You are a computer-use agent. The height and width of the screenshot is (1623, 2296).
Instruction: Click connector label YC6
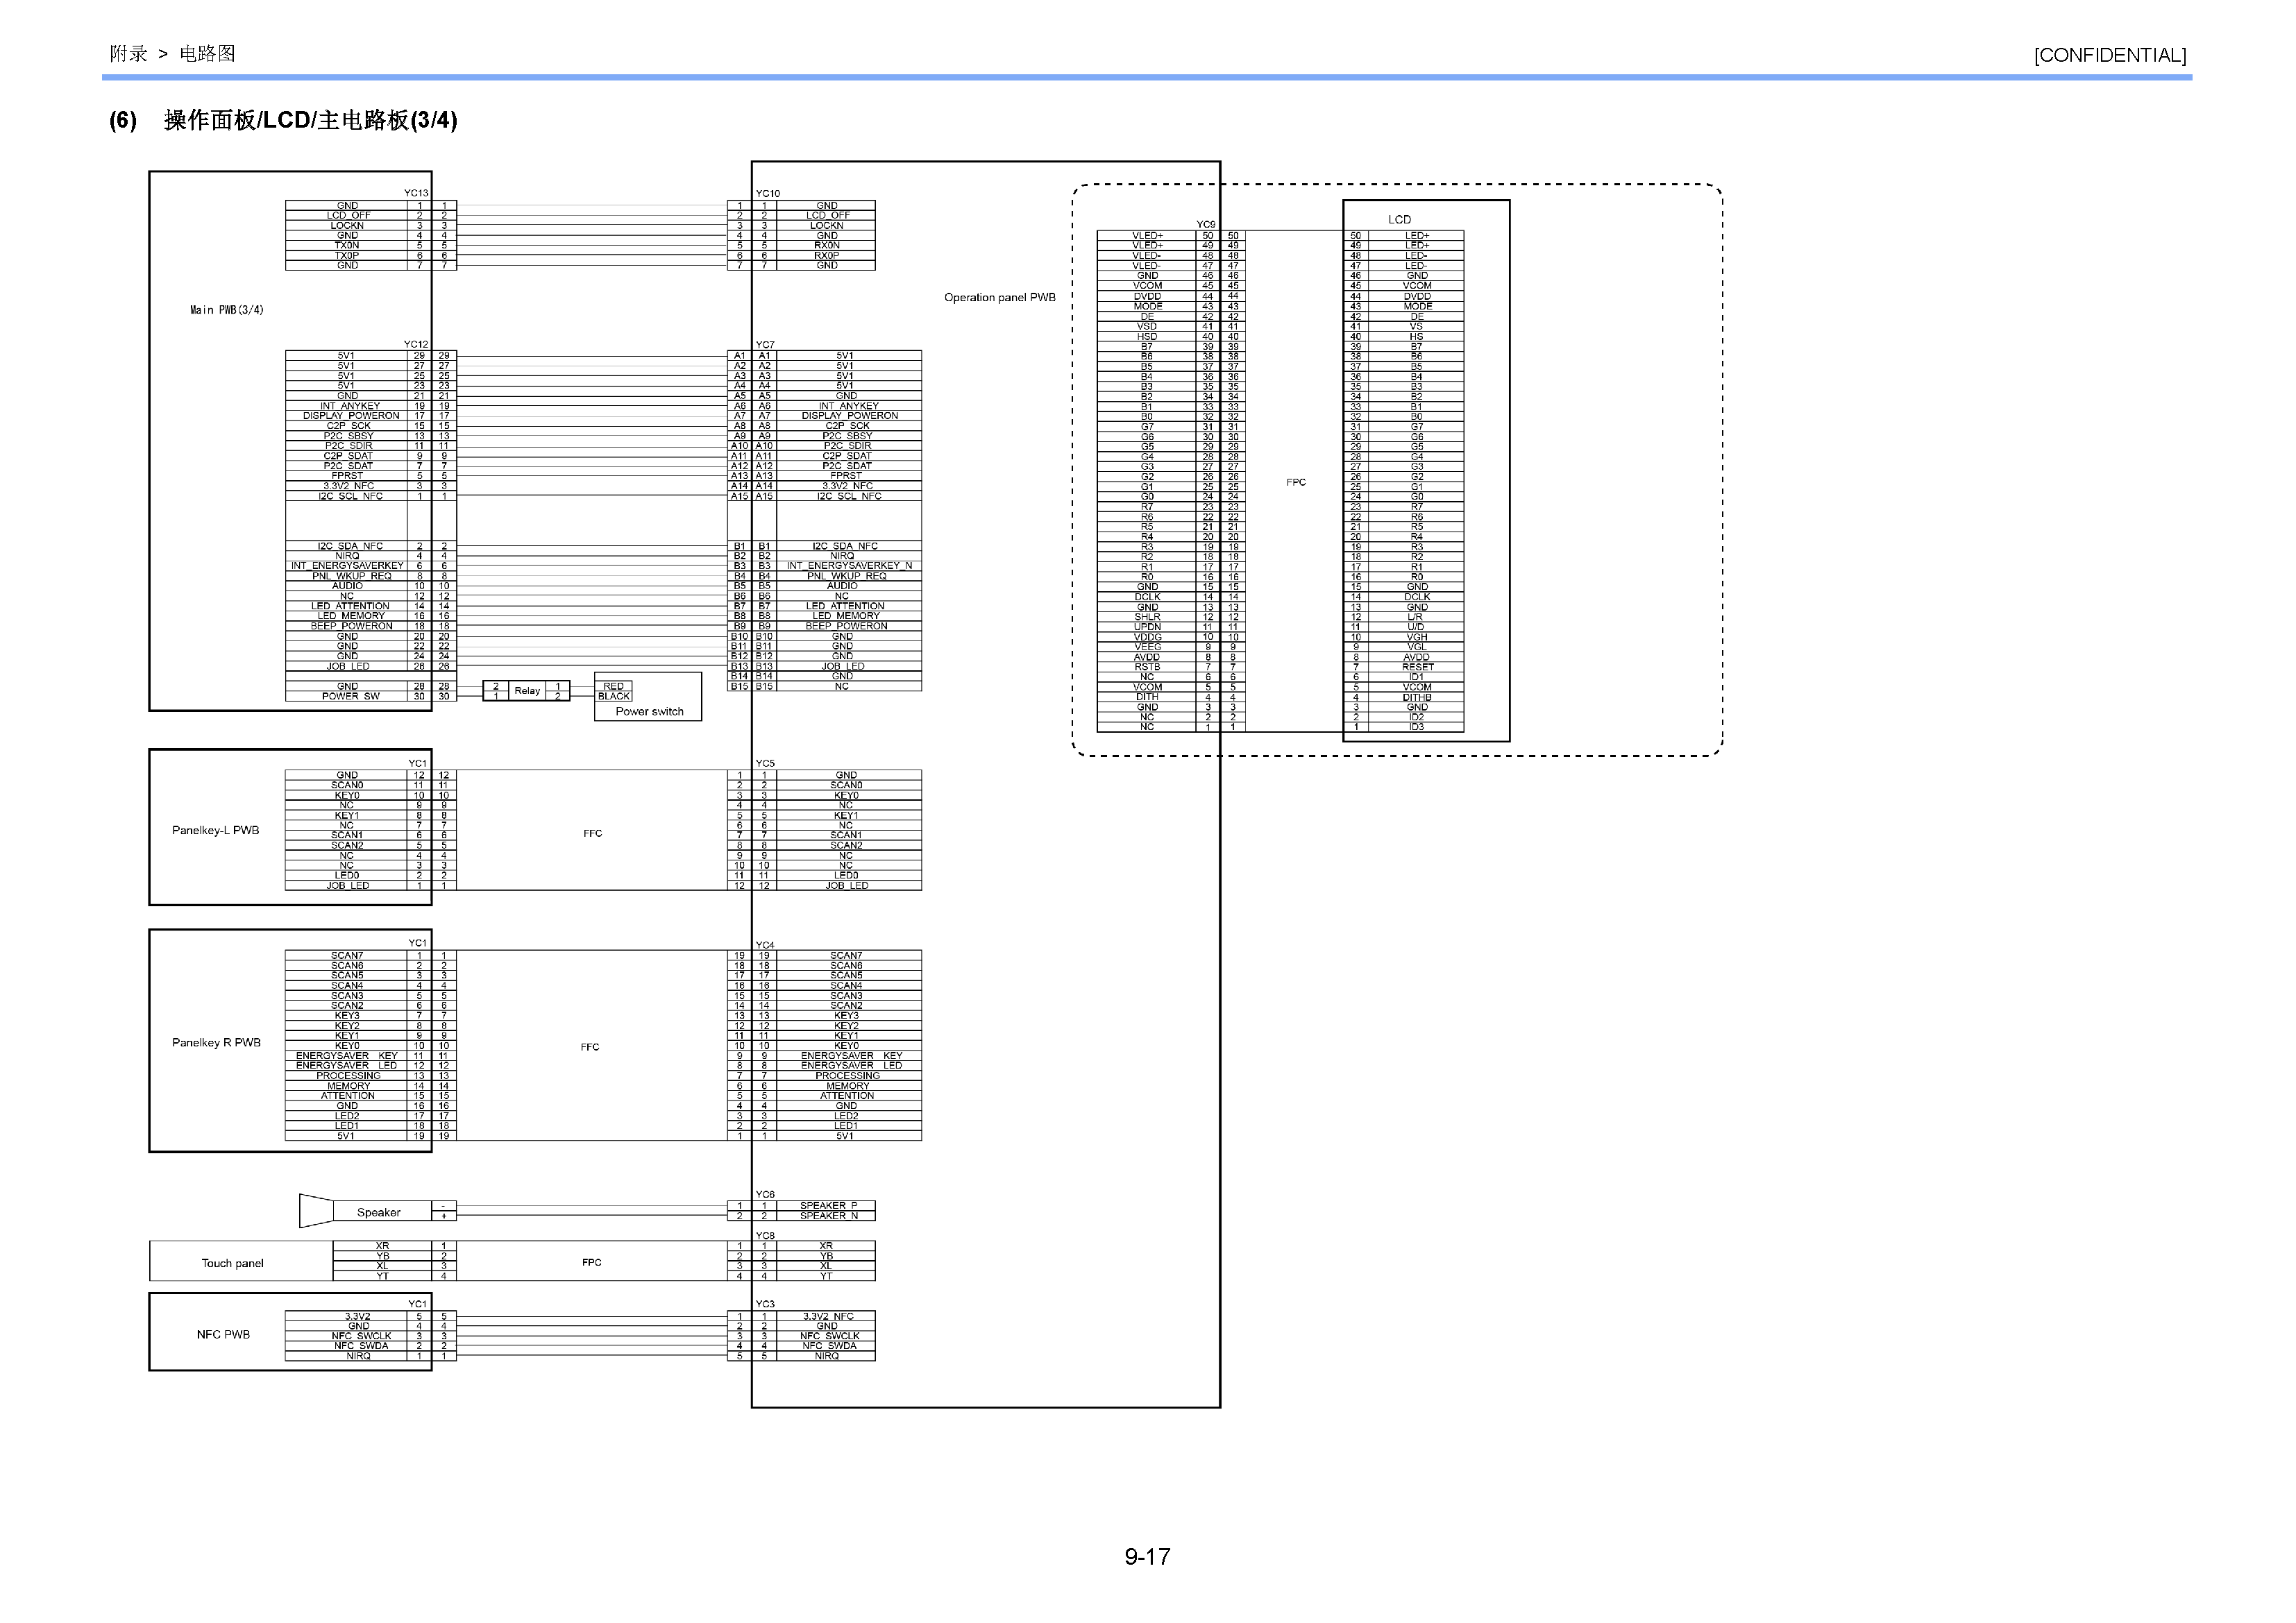point(765,1194)
